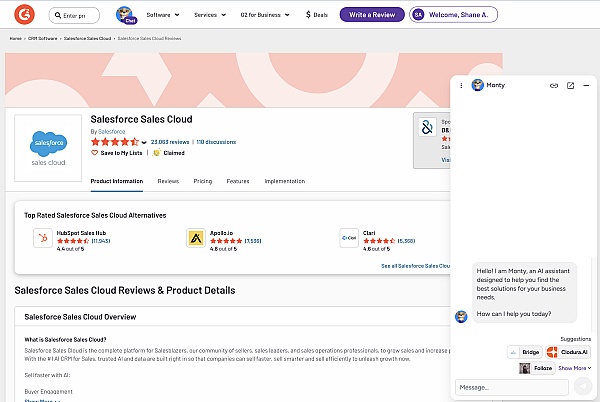Image resolution: width=600 pixels, height=402 pixels.
Task: Click HubSpot Sales Hub star rating
Action: coord(73,241)
